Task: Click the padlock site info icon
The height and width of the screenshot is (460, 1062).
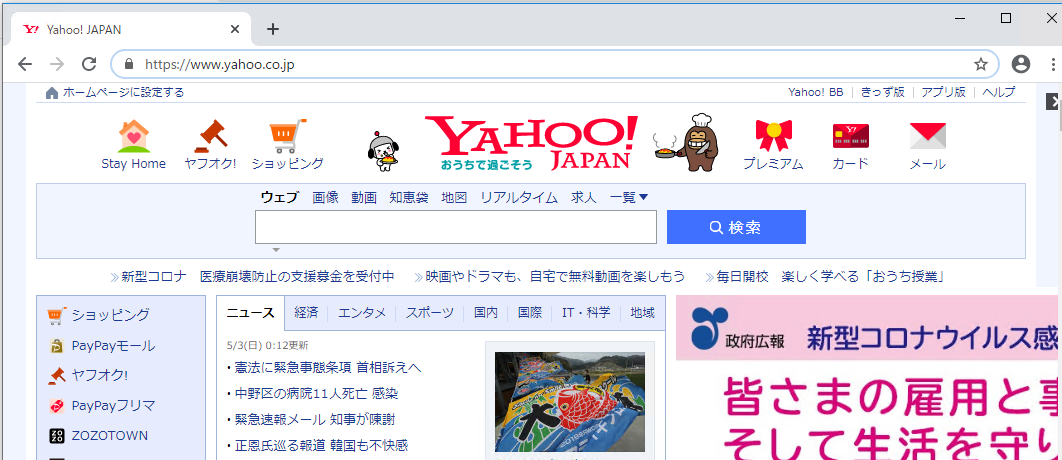Action: point(129,64)
